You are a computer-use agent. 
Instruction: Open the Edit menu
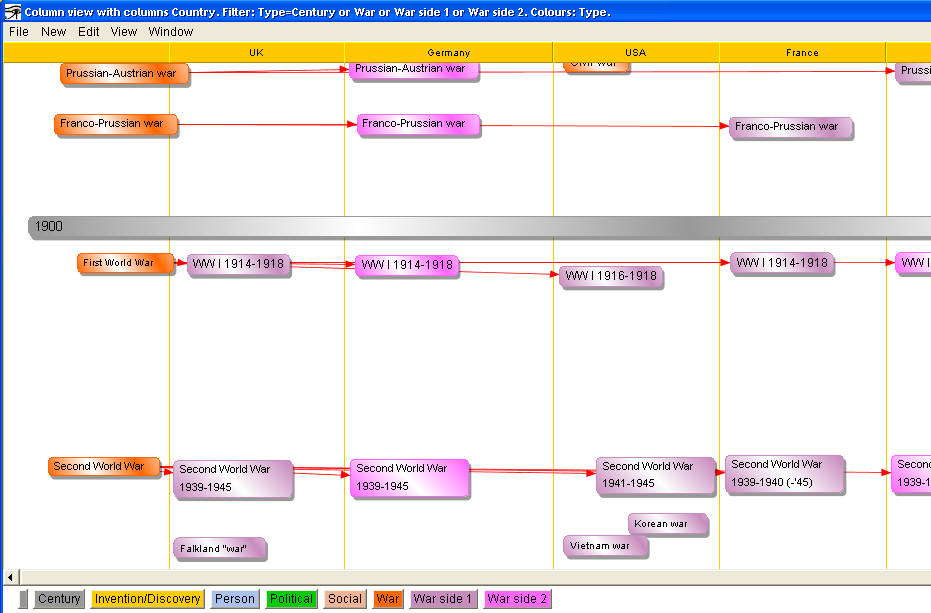89,31
